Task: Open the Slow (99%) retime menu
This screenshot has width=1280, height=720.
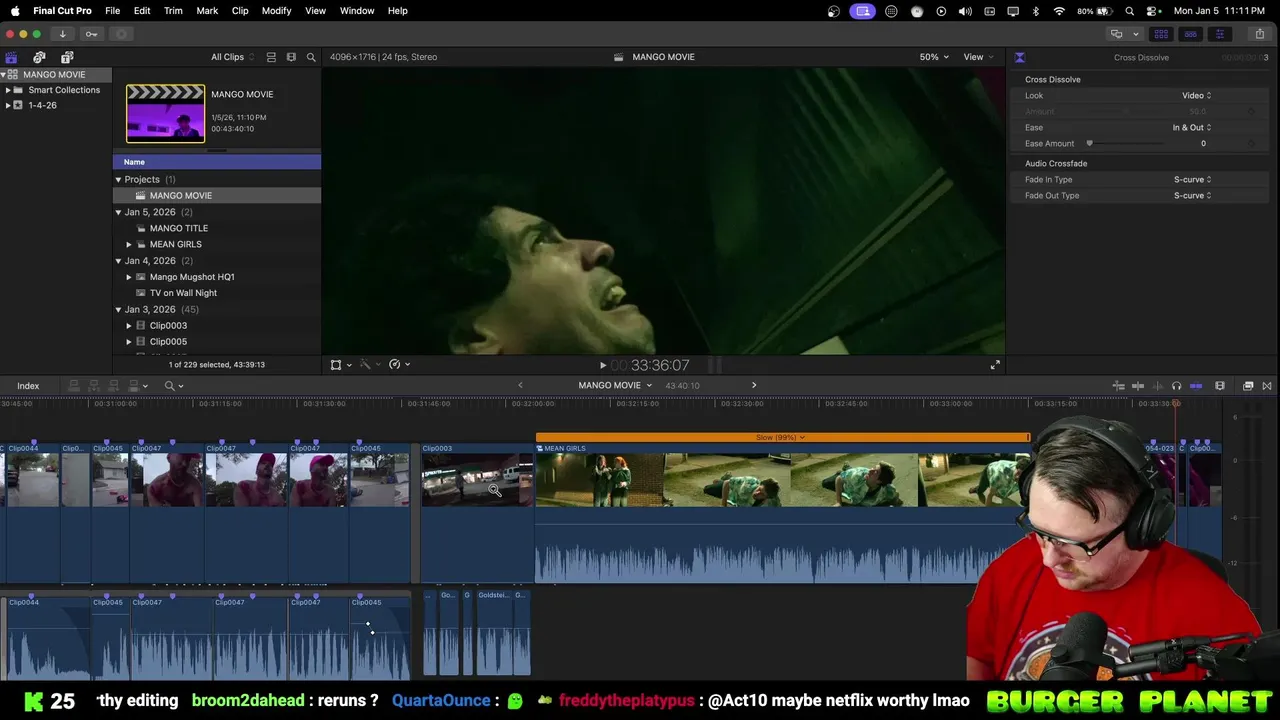Action: click(x=782, y=438)
